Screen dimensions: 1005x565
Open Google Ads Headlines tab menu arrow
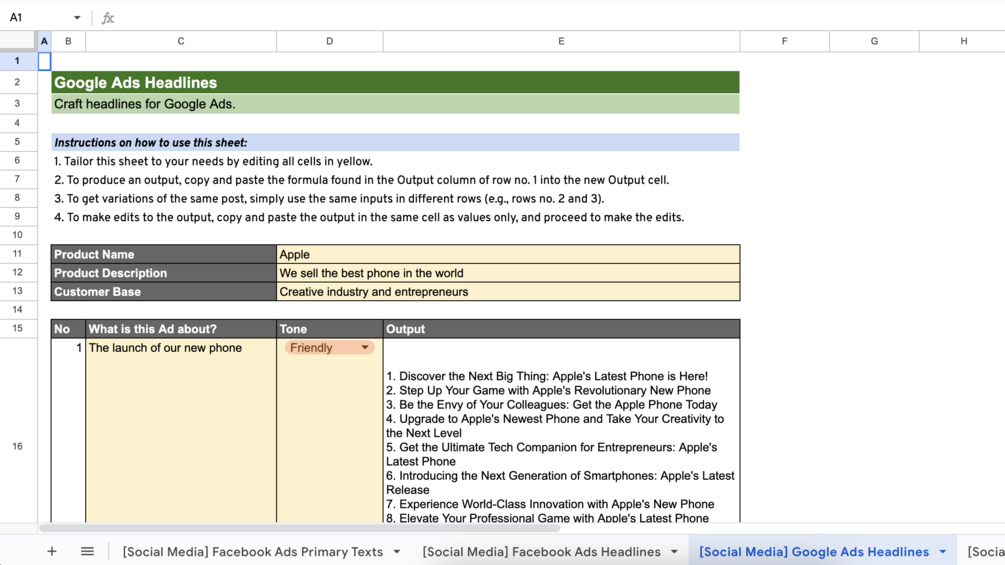pyautogui.click(x=943, y=552)
